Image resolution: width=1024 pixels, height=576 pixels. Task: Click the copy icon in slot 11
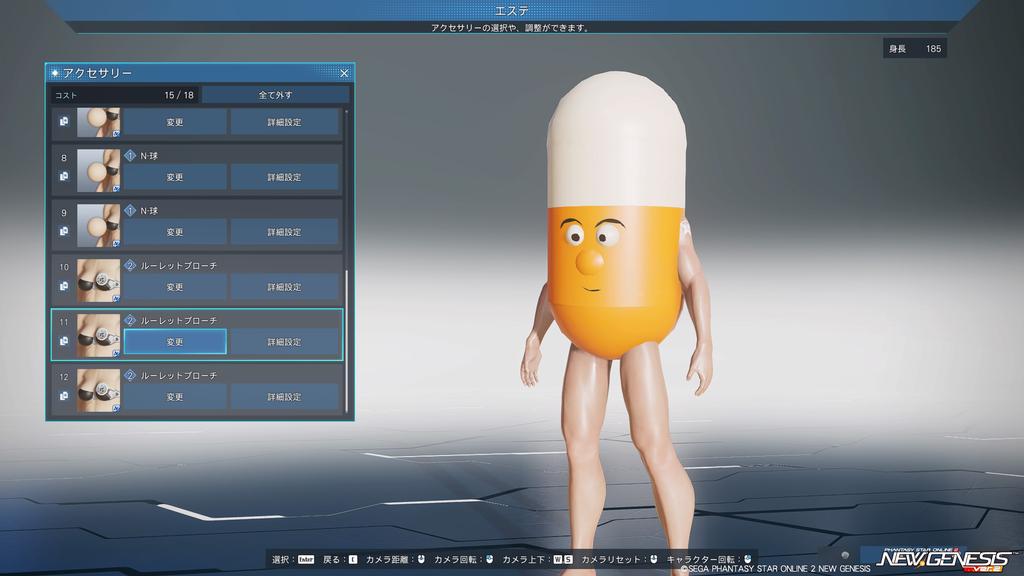coord(64,341)
